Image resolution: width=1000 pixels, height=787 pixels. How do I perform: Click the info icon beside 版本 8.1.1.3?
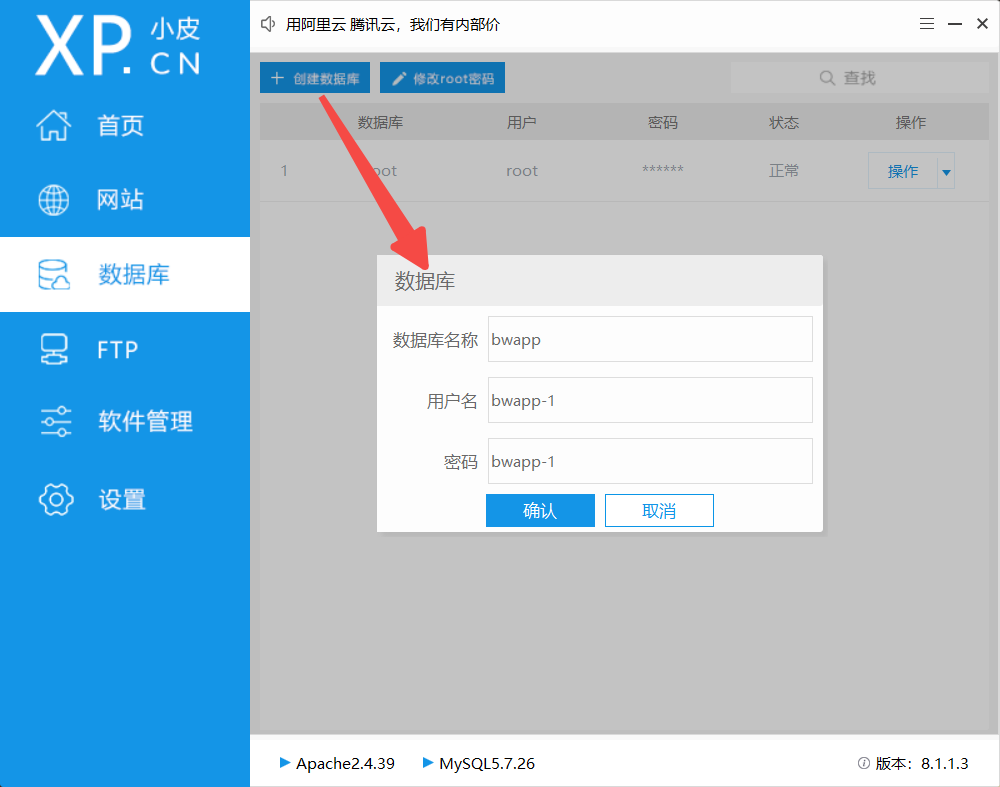(x=862, y=763)
